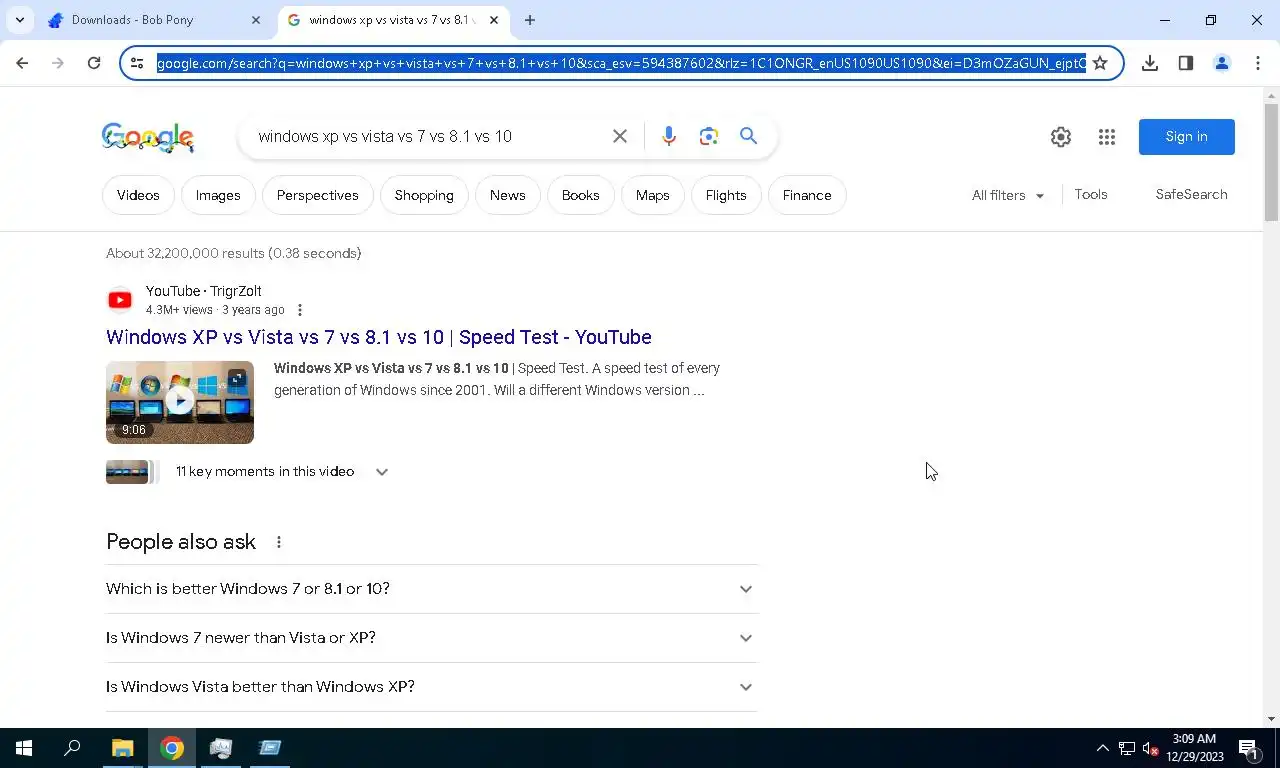Viewport: 1280px width, 768px height.
Task: Show hidden system tray icons
Action: coord(1102,748)
